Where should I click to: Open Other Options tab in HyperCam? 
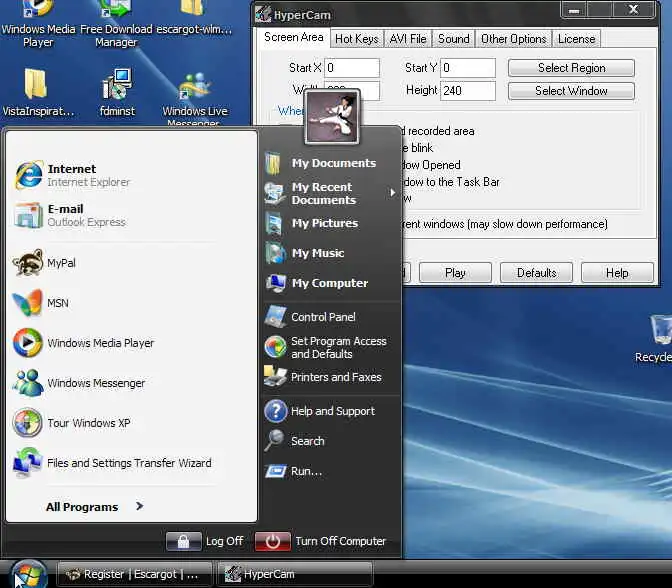[513, 39]
